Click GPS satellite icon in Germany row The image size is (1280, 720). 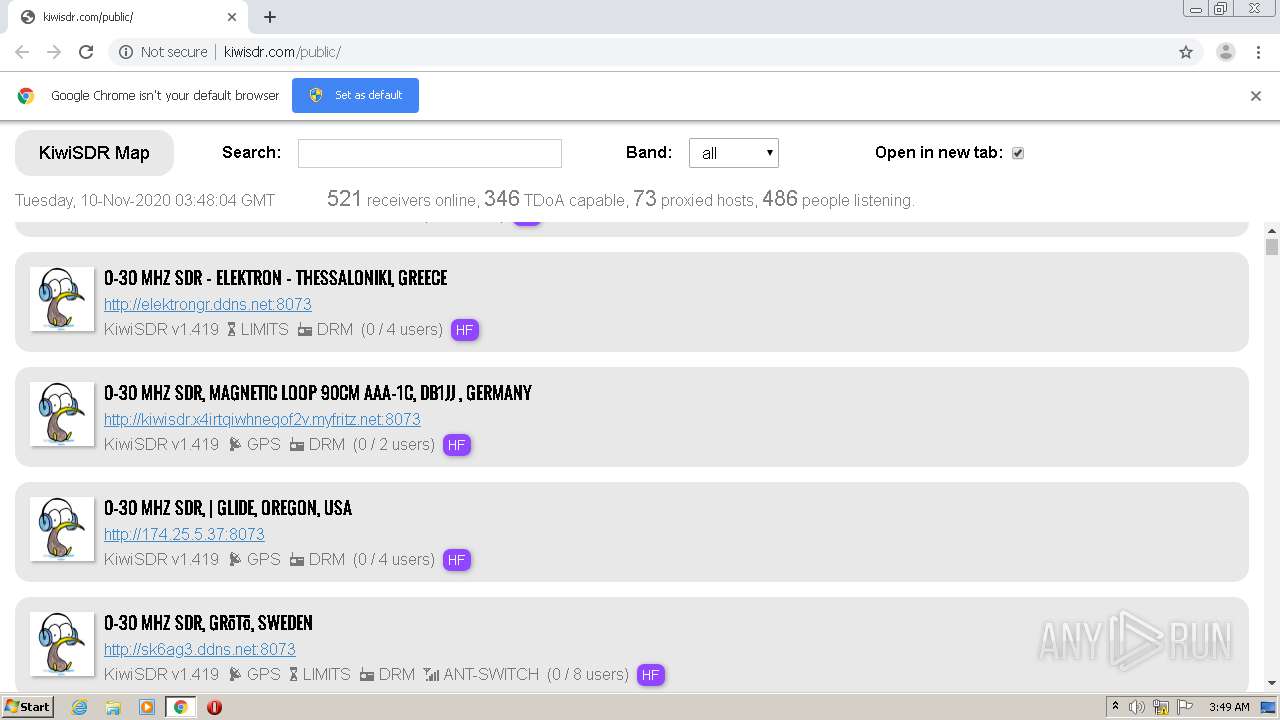click(235, 444)
